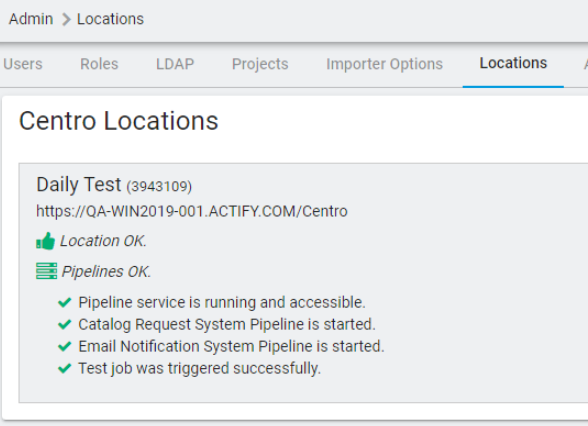Click checkmark beside Email Notification System Pipeline
The image size is (588, 426).
(x=64, y=346)
